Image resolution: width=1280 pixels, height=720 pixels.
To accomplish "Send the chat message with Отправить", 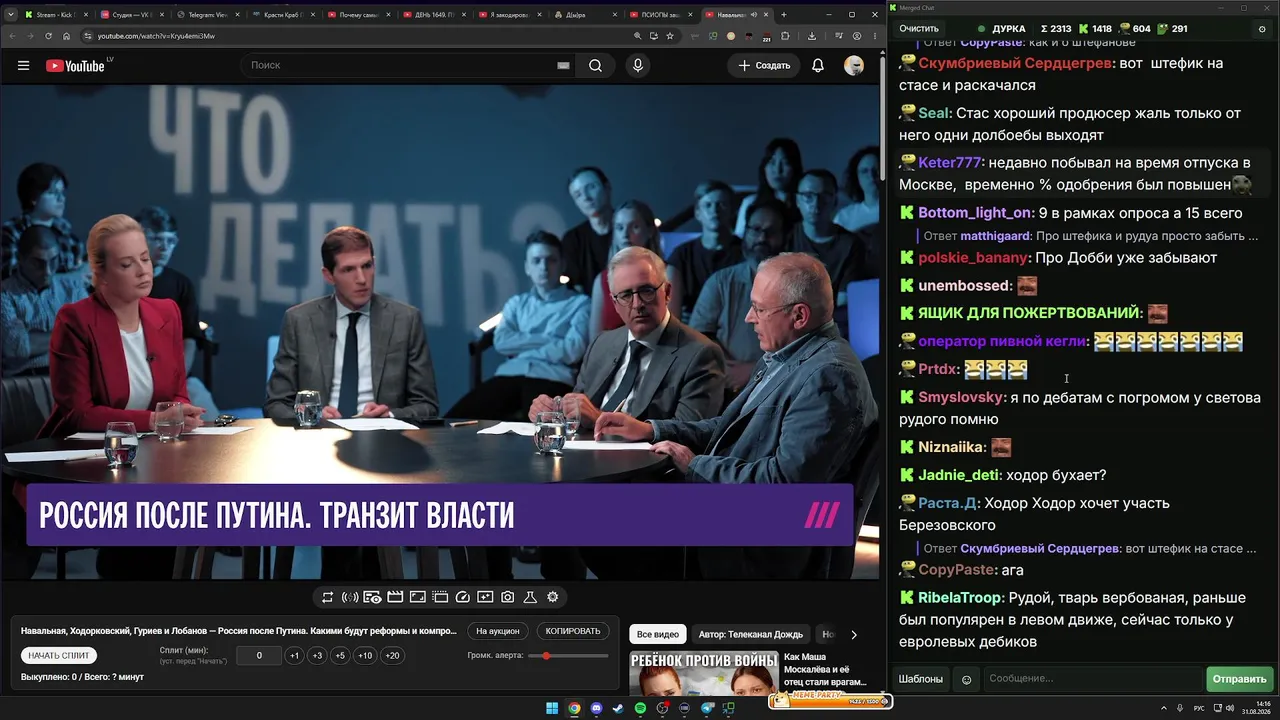I will point(1239,679).
